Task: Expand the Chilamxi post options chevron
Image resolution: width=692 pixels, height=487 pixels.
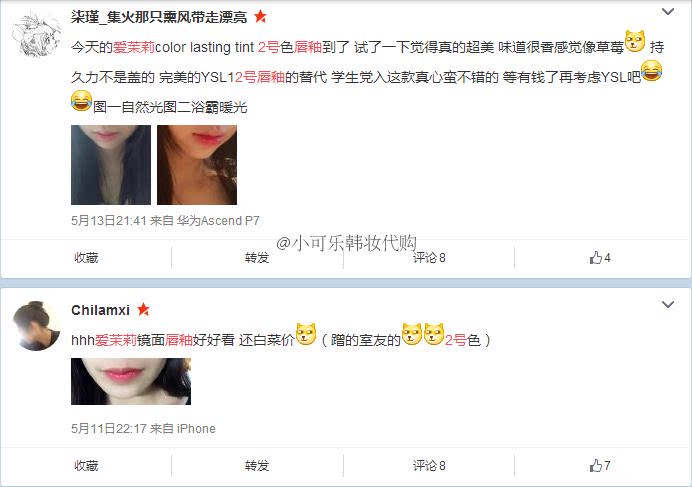Action: coord(668,305)
